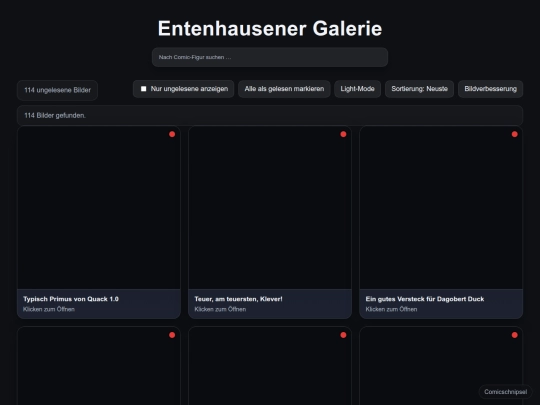Open the Typisch Primus von Quack 1.0 thumbnail
The height and width of the screenshot is (405, 540).
[x=99, y=208]
